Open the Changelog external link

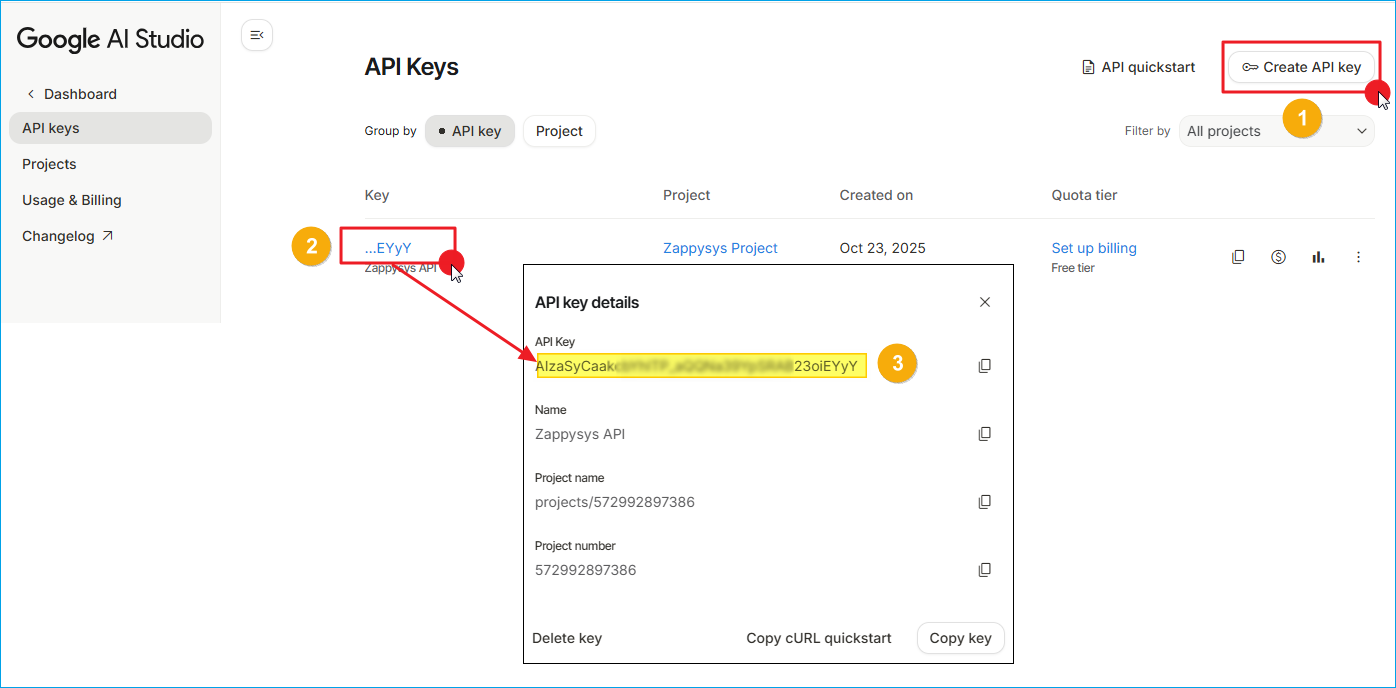click(x=68, y=236)
